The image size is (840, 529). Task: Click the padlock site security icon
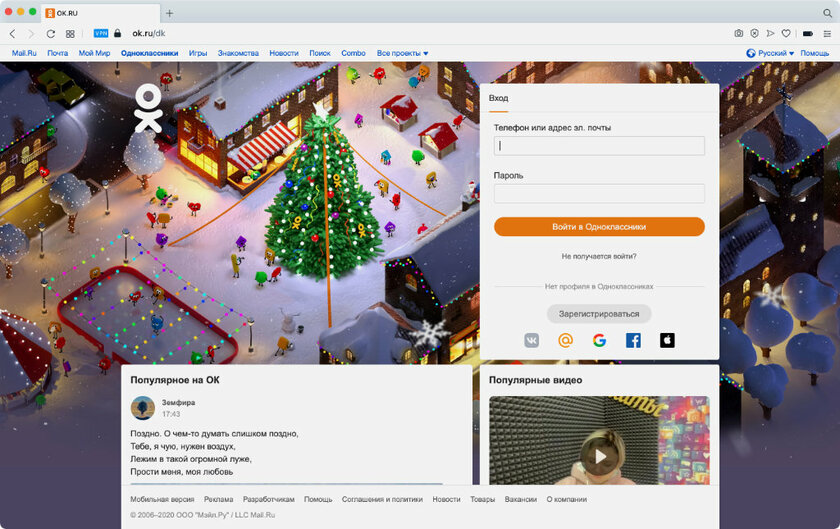pos(117,33)
